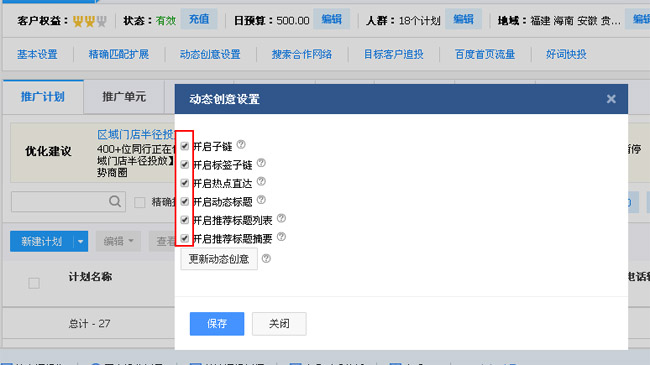This screenshot has width=650, height=365.
Task: Open the 区域门店半径投 suggestion link
Action: pyautogui.click(x=136, y=134)
